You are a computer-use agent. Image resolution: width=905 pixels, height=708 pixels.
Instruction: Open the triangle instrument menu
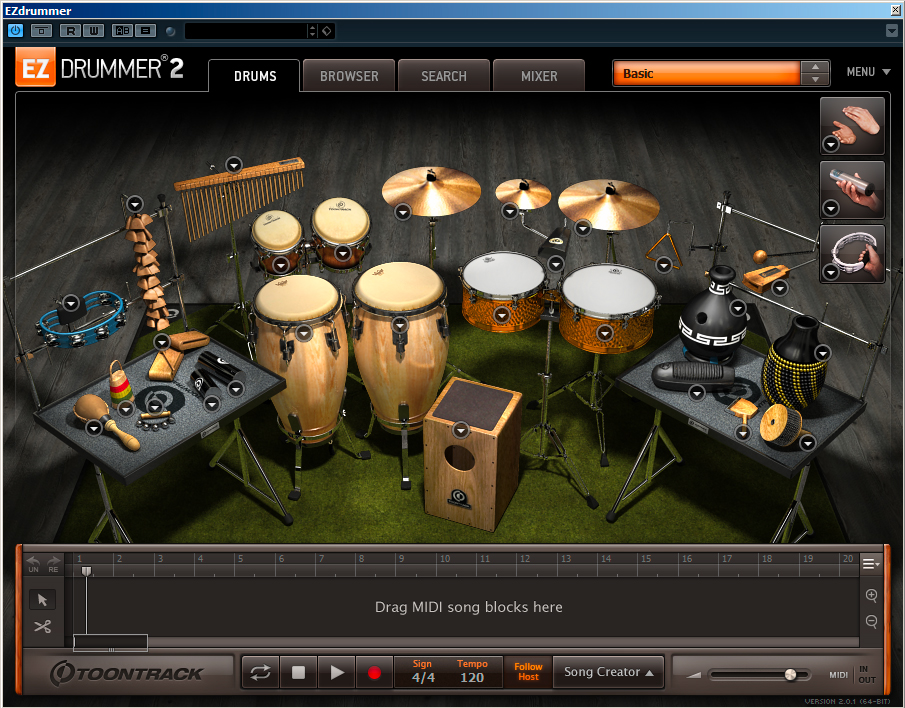coord(664,265)
